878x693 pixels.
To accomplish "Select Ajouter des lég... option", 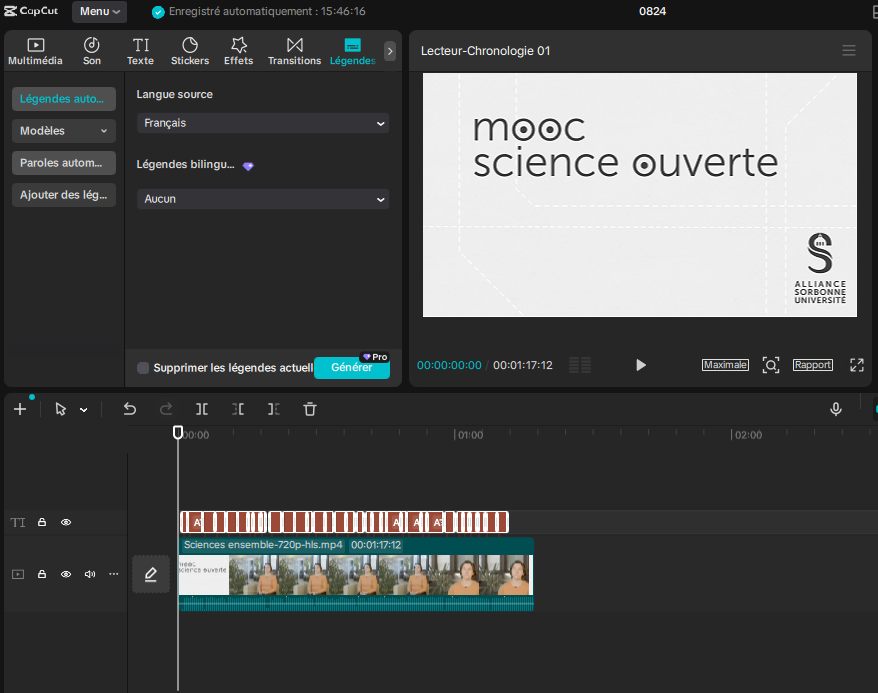I will tap(64, 195).
